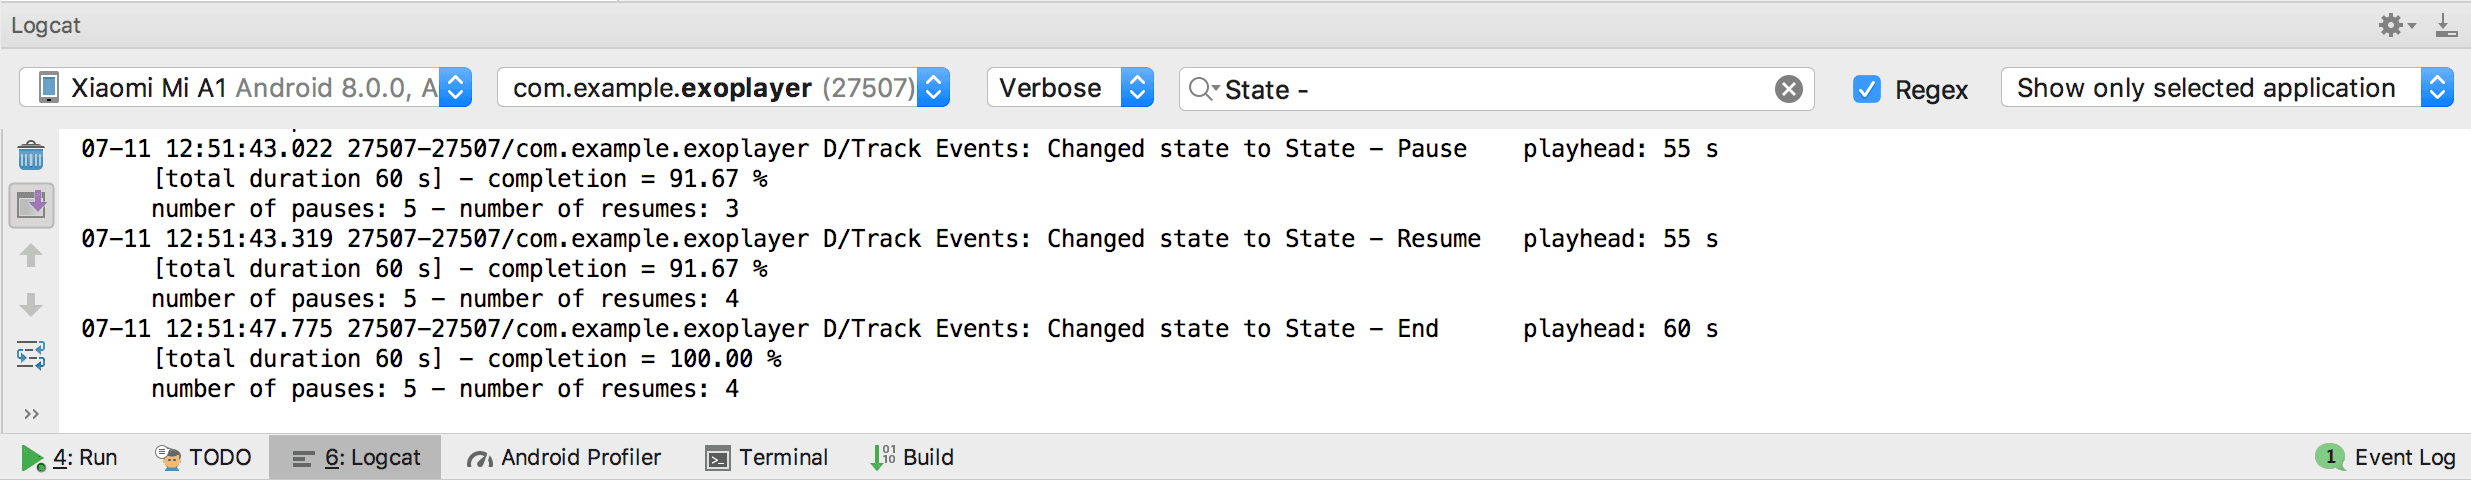Viewport: 2471px width, 480px height.
Task: Click the hide Logcat panel icon
Action: pos(2446,25)
